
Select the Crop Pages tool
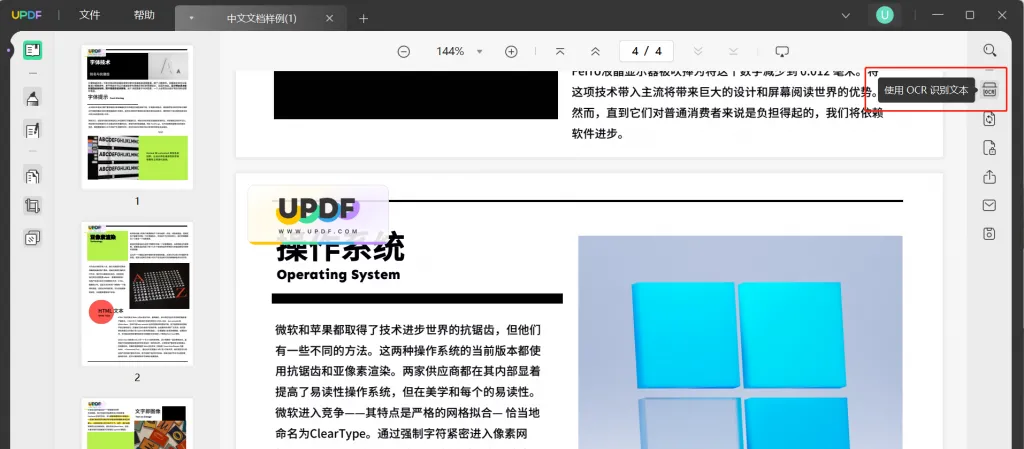pos(33,206)
